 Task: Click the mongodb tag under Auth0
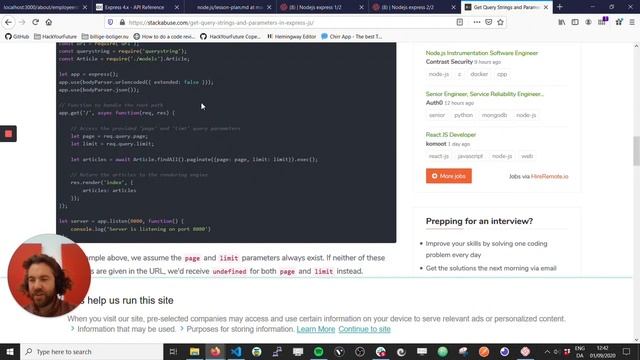tap(494, 115)
